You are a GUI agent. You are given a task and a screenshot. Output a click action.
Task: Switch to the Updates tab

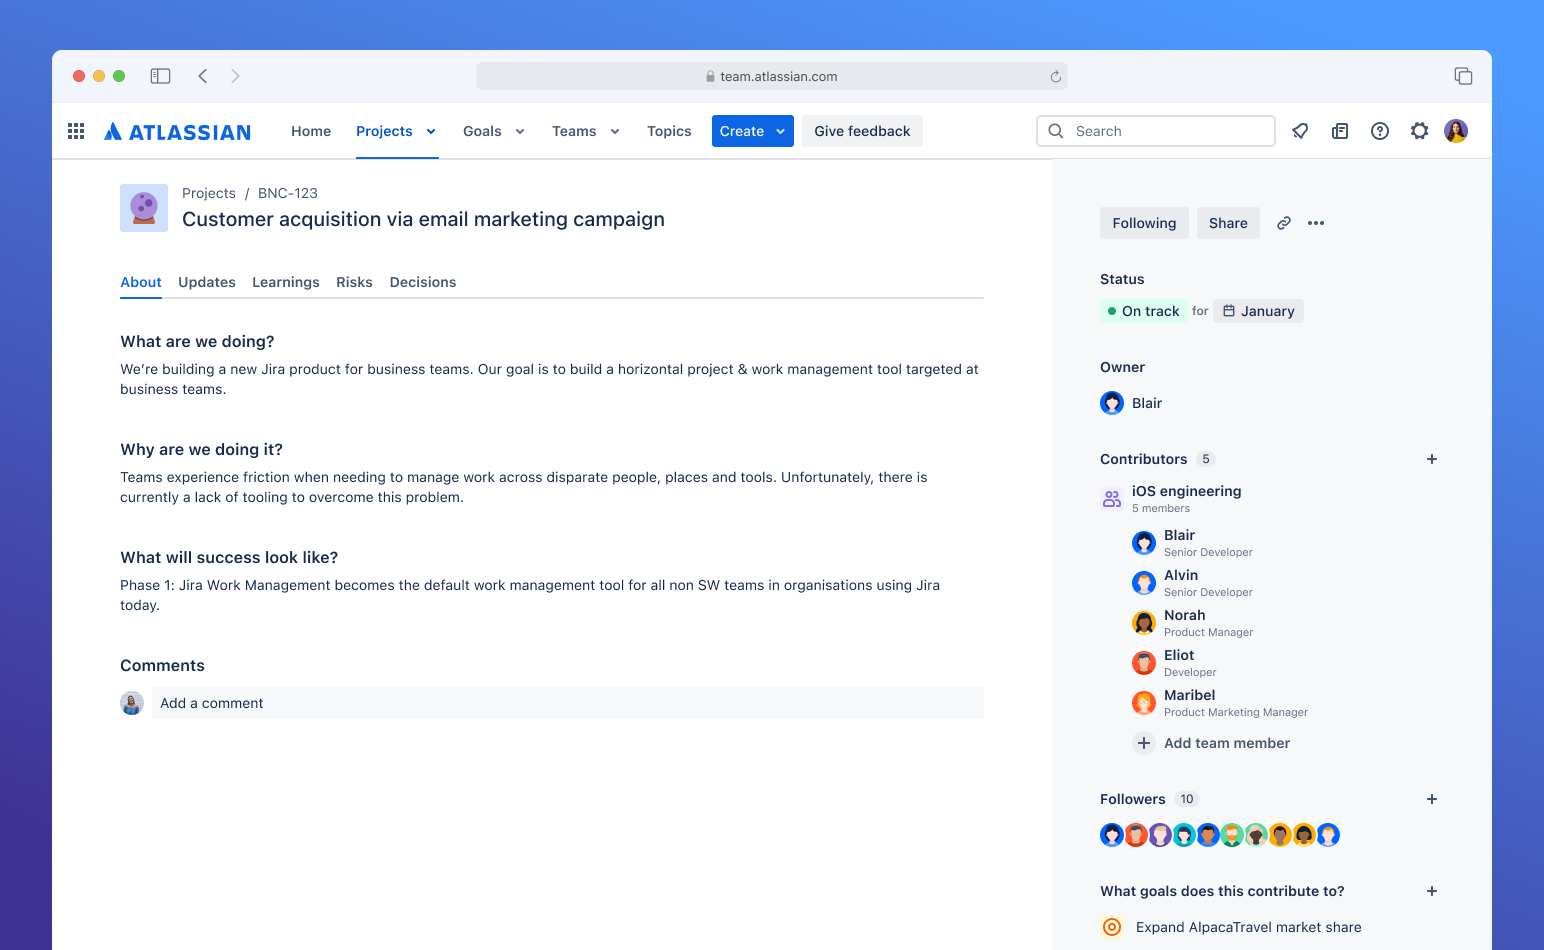tap(207, 282)
